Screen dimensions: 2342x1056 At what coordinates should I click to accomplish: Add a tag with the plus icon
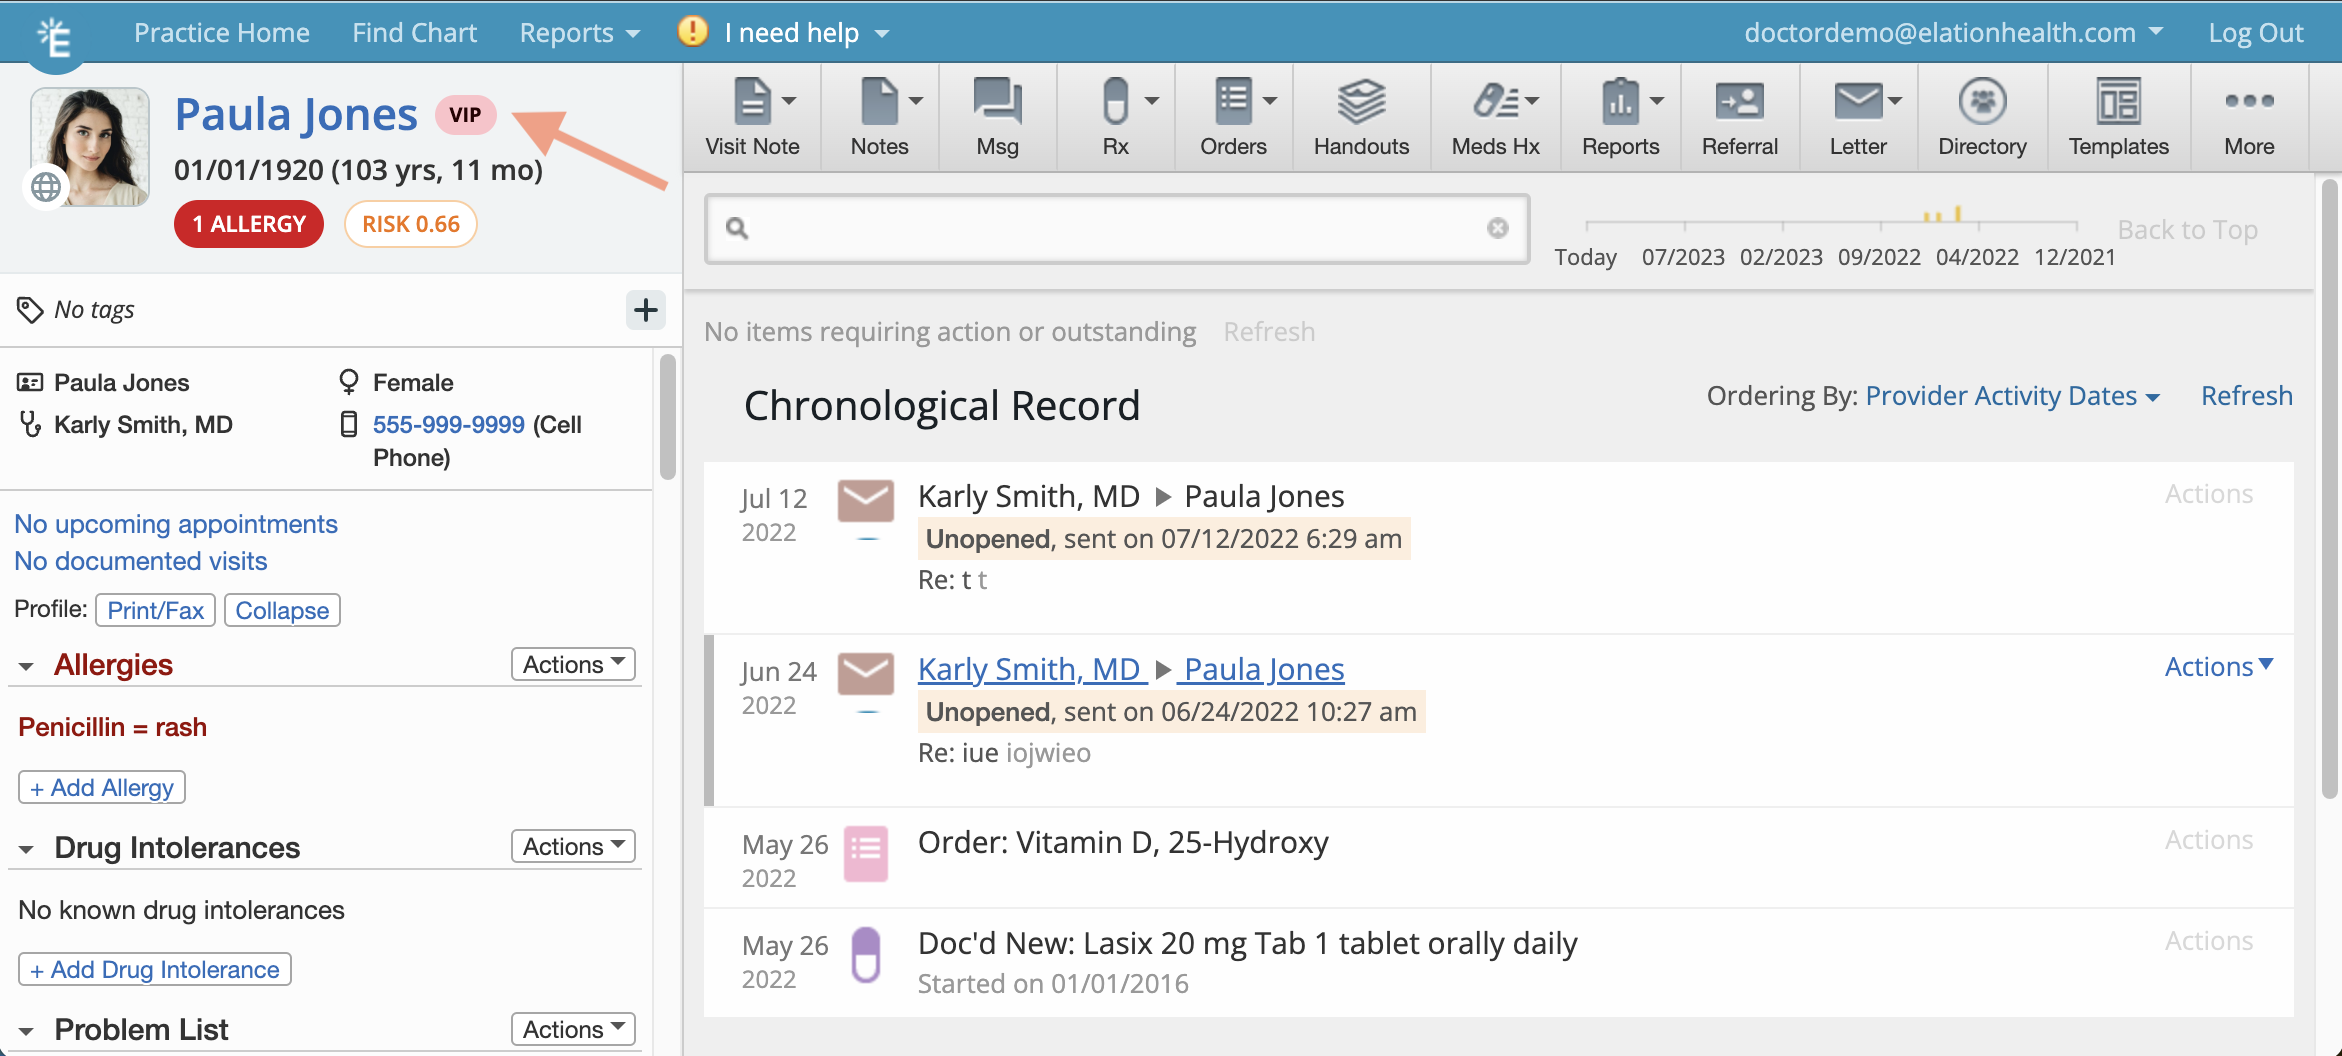click(x=646, y=310)
